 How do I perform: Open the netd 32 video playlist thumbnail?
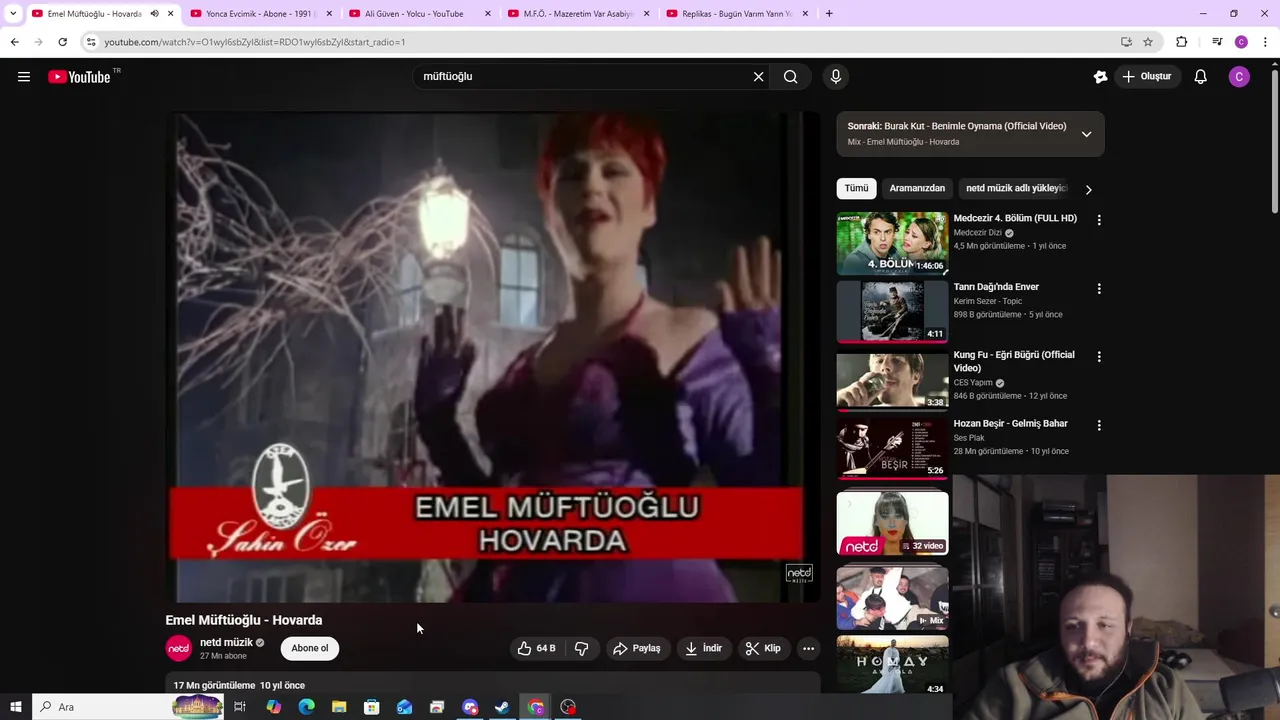(x=892, y=522)
